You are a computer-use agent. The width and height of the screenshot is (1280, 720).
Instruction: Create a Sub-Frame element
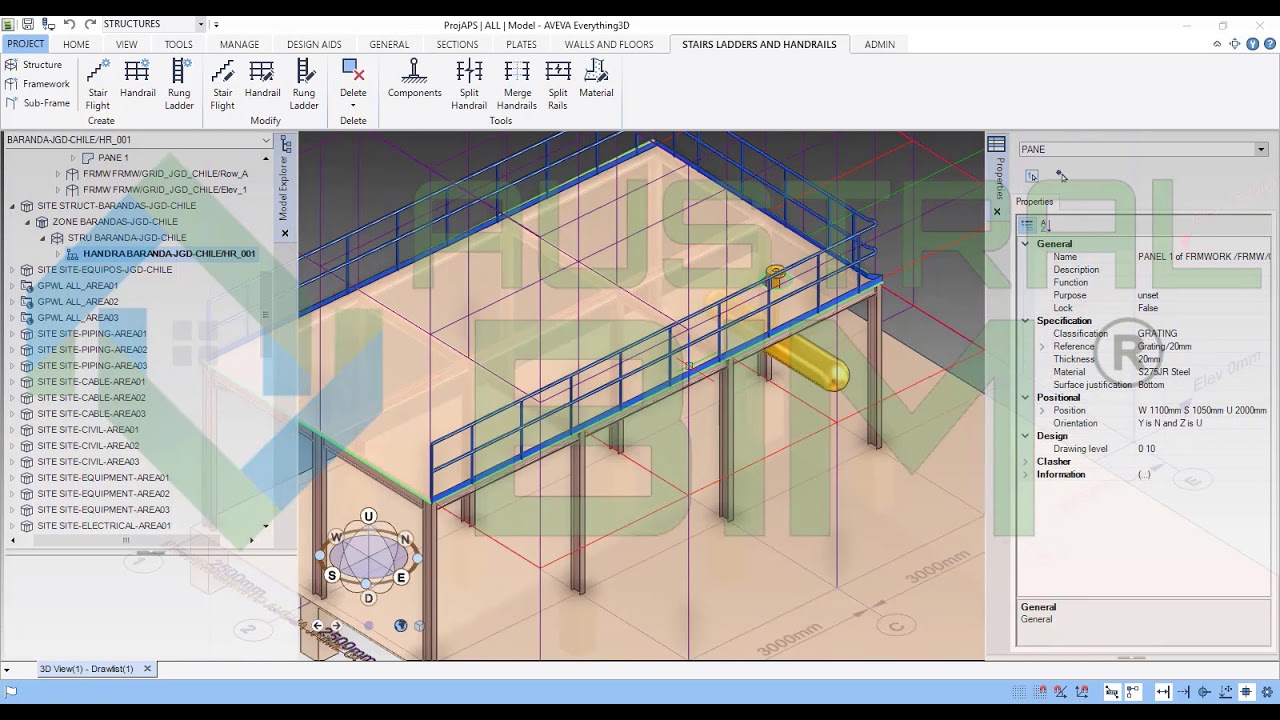tap(37, 103)
